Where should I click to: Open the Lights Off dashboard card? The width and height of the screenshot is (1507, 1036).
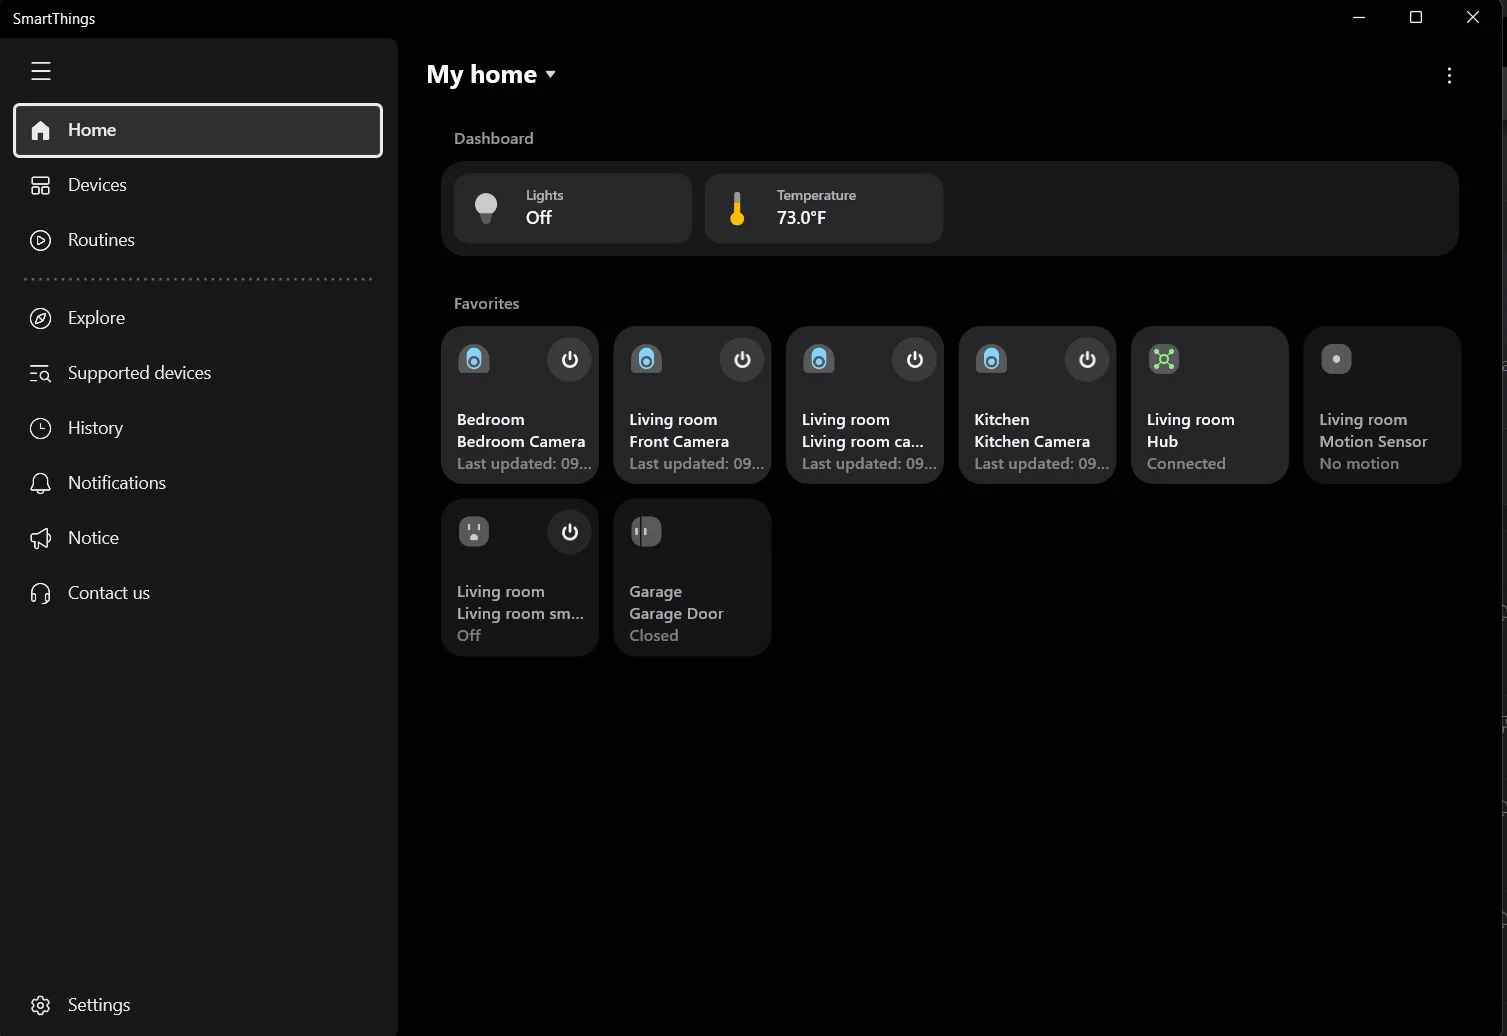[573, 208]
